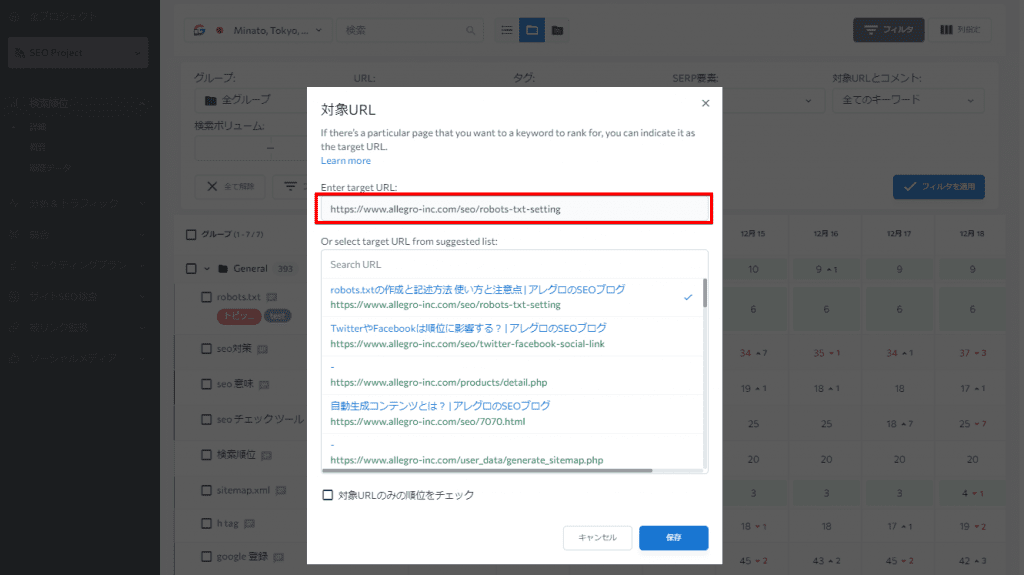Select the robots-txt-setting suggested URL entry
1024x575 pixels.
pos(512,297)
